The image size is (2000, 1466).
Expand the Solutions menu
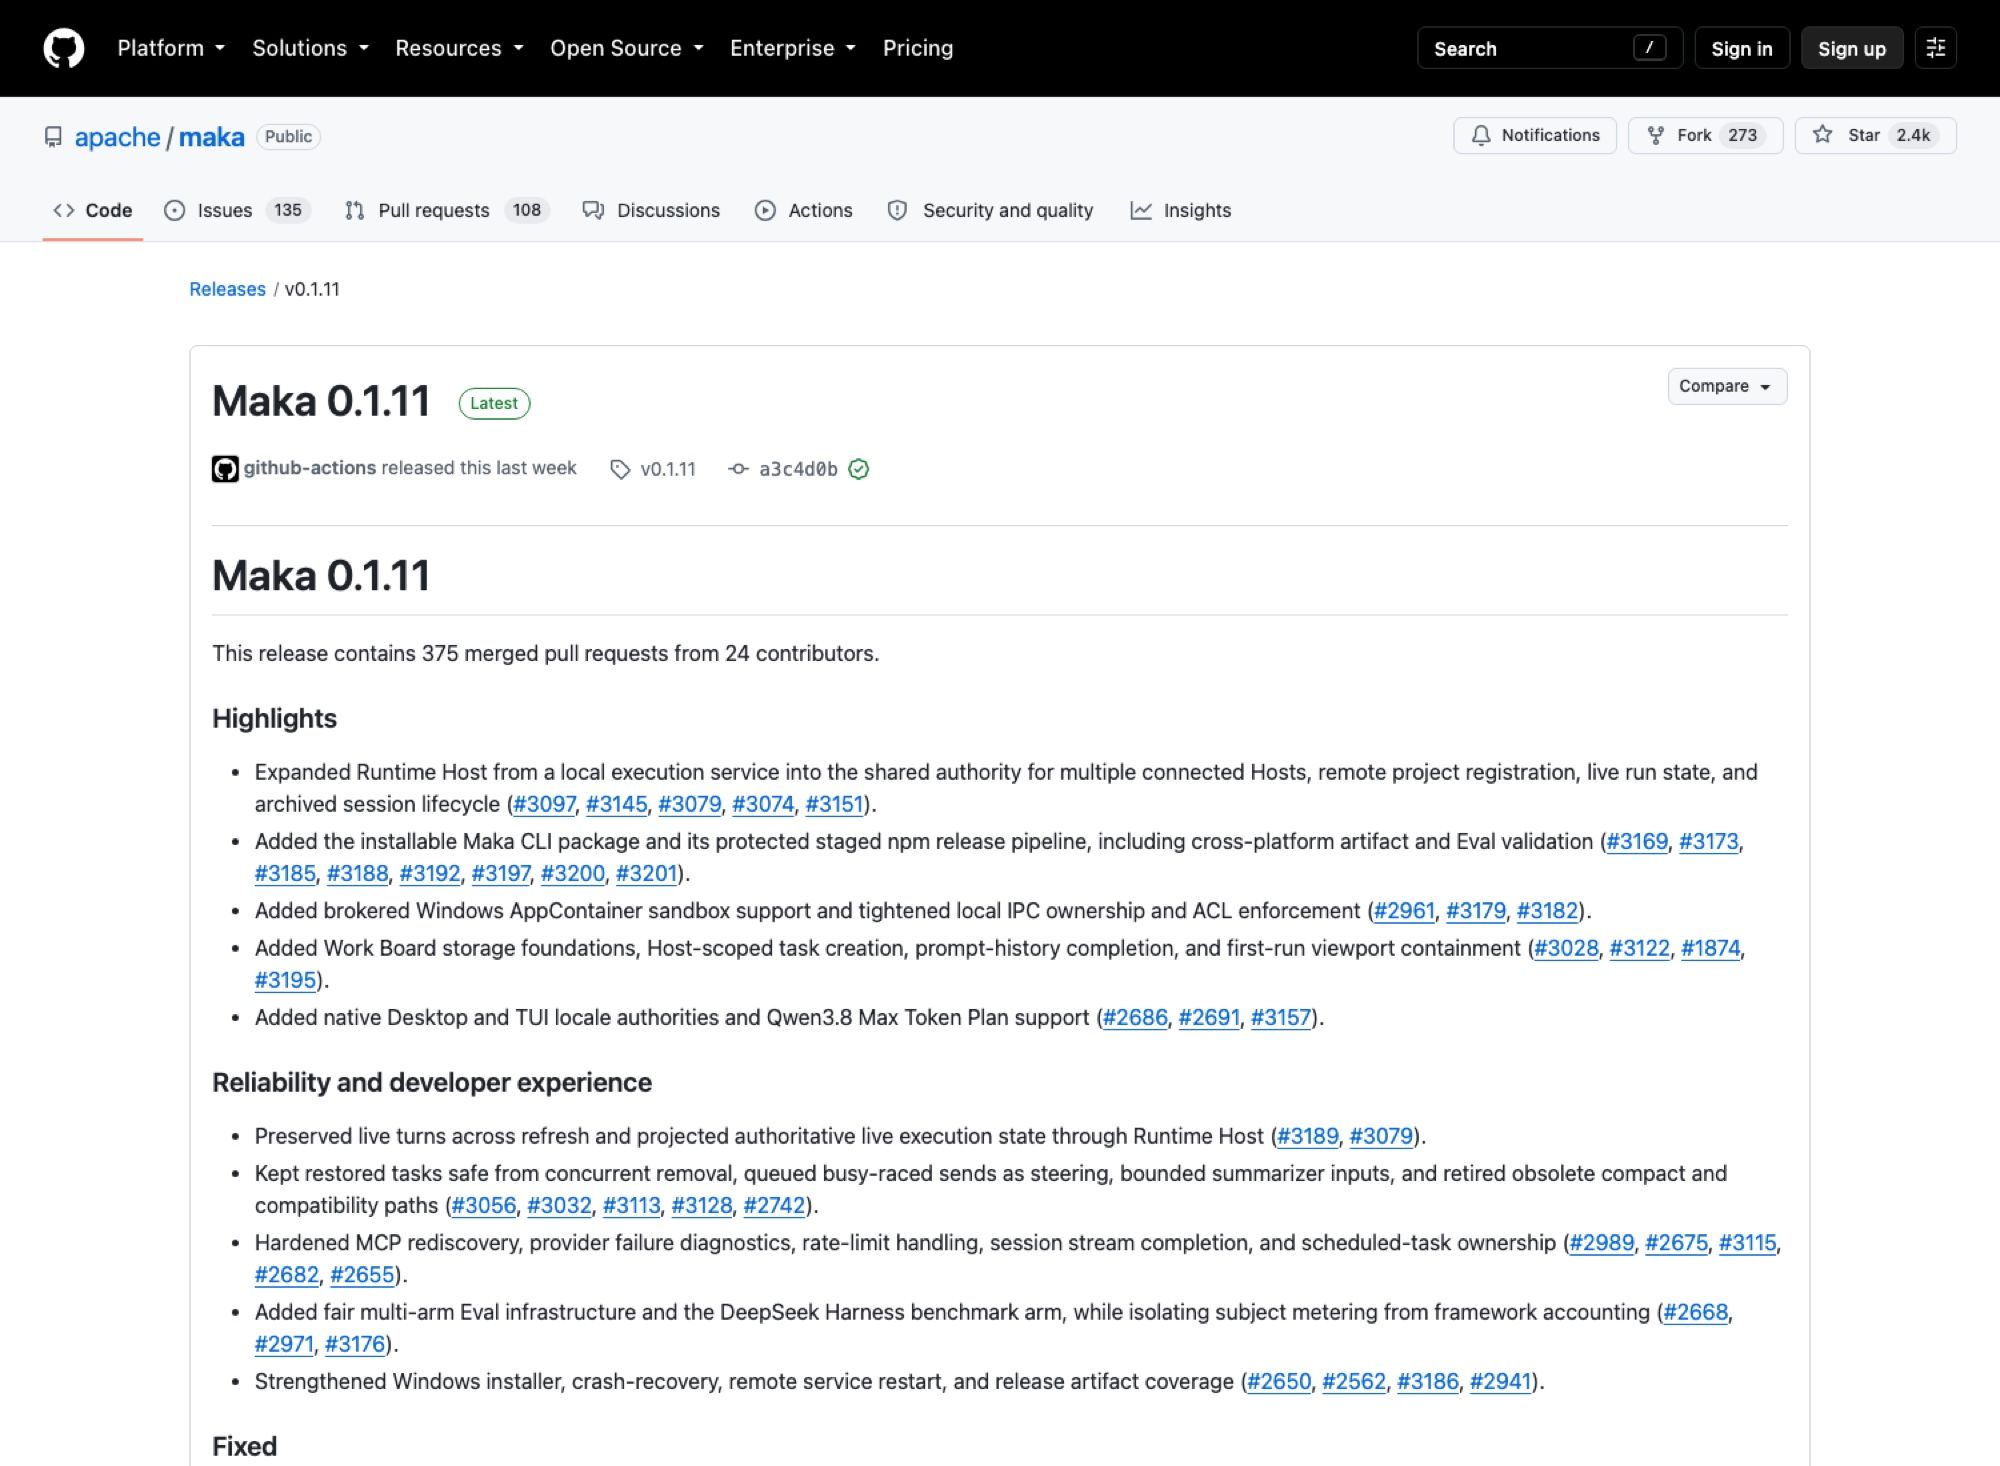point(311,48)
